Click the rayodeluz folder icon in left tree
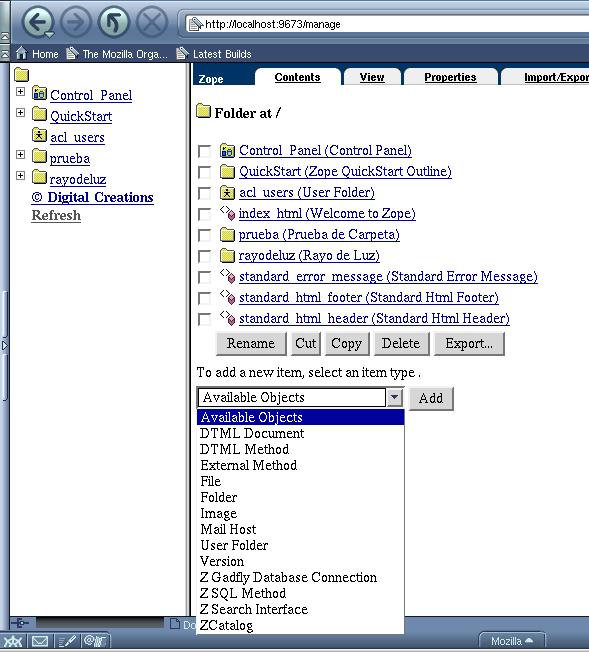Screen dimensions: 589x652 tap(40, 177)
